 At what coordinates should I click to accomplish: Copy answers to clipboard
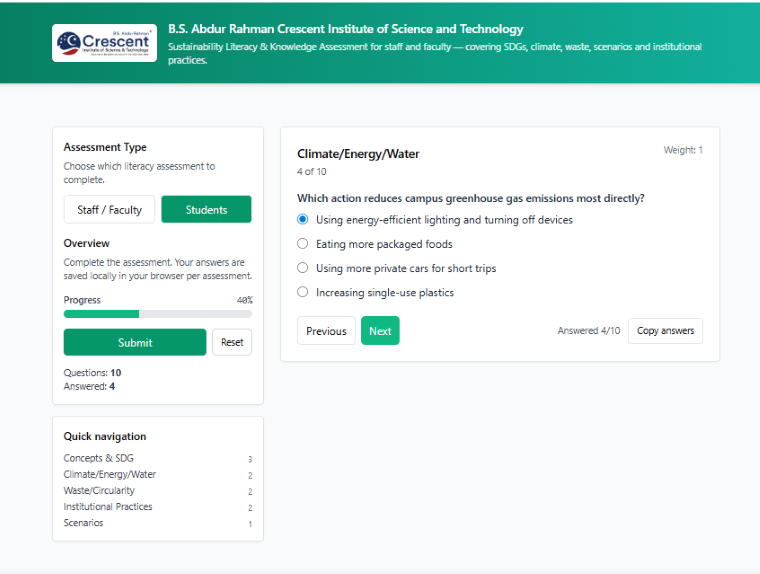pos(665,331)
